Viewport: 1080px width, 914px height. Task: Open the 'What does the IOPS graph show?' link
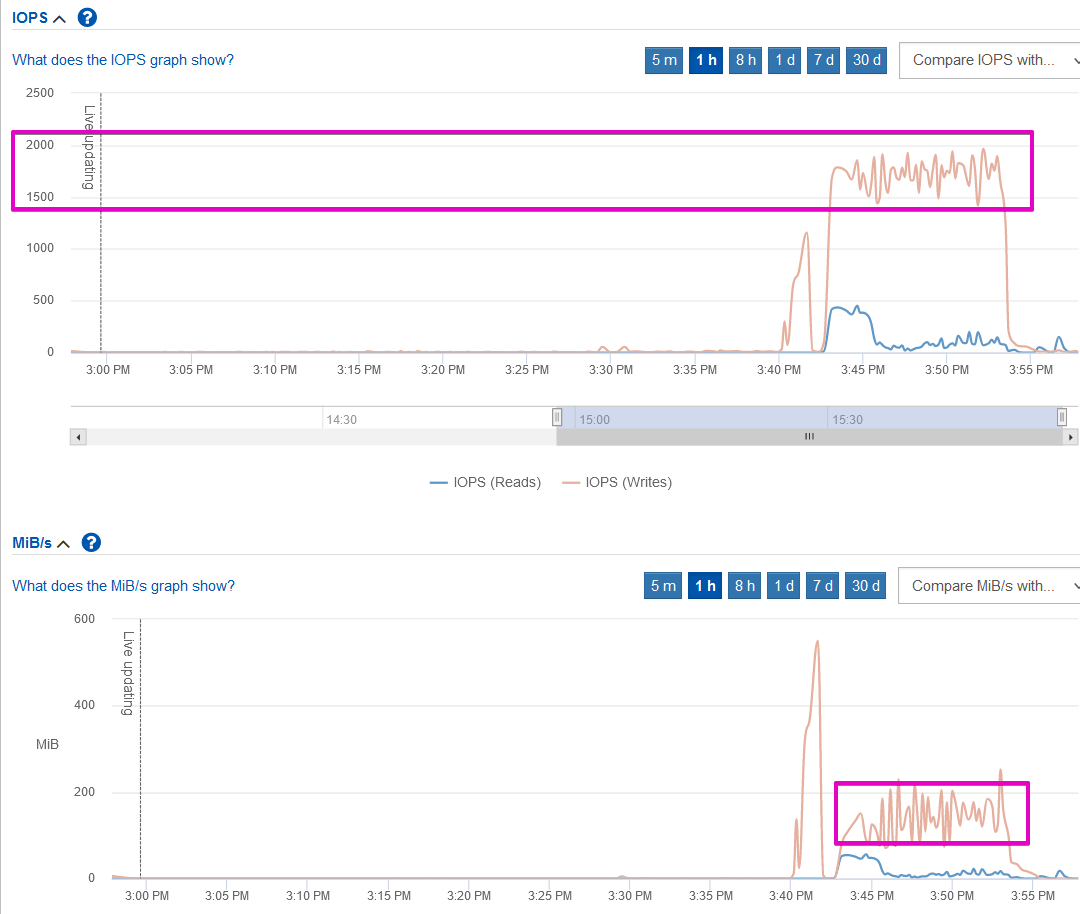[x=123, y=60]
